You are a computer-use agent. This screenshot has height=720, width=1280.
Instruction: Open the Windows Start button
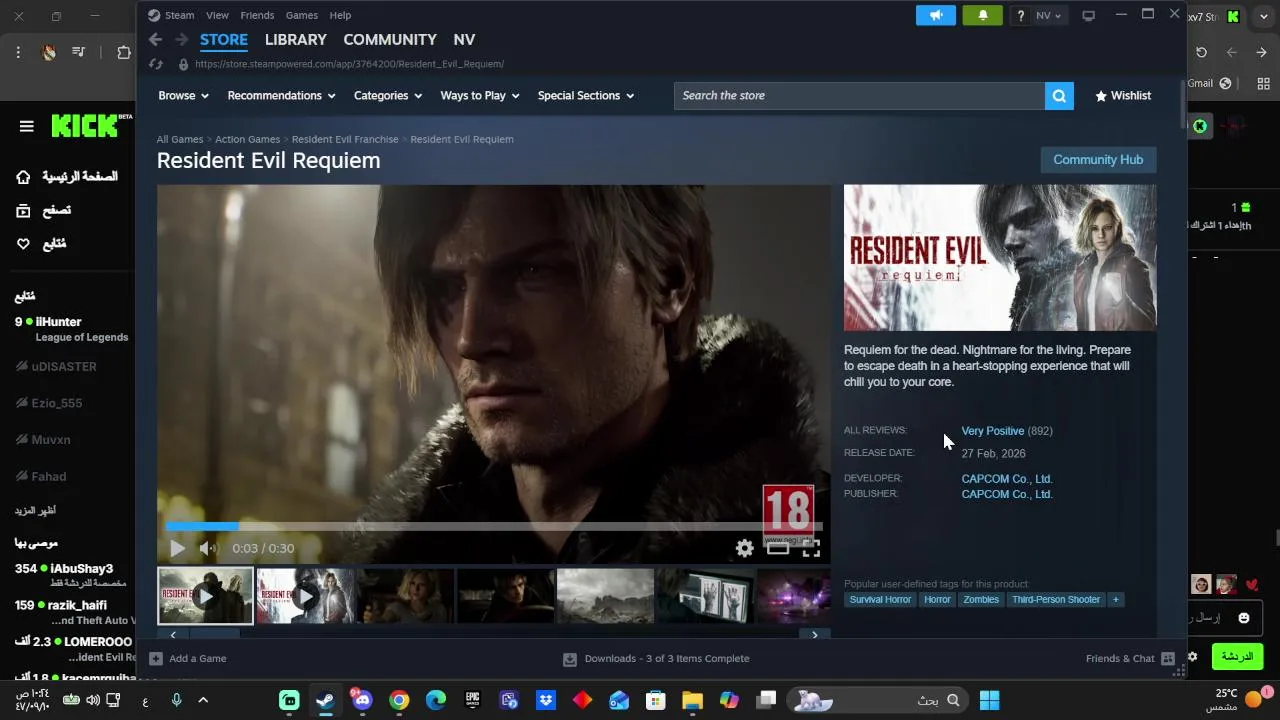click(x=989, y=700)
